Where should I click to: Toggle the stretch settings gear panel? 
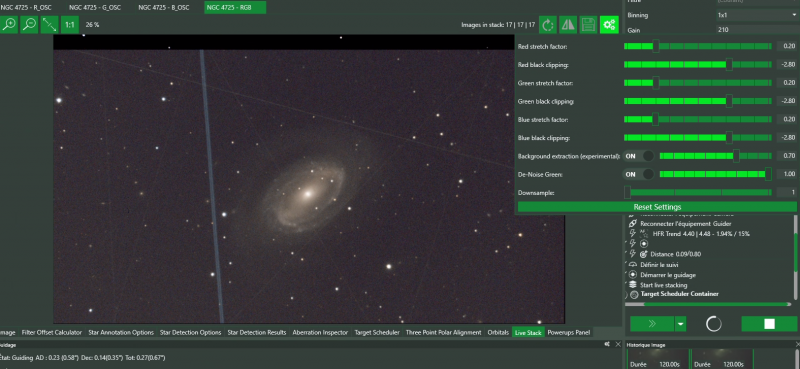[609, 24]
